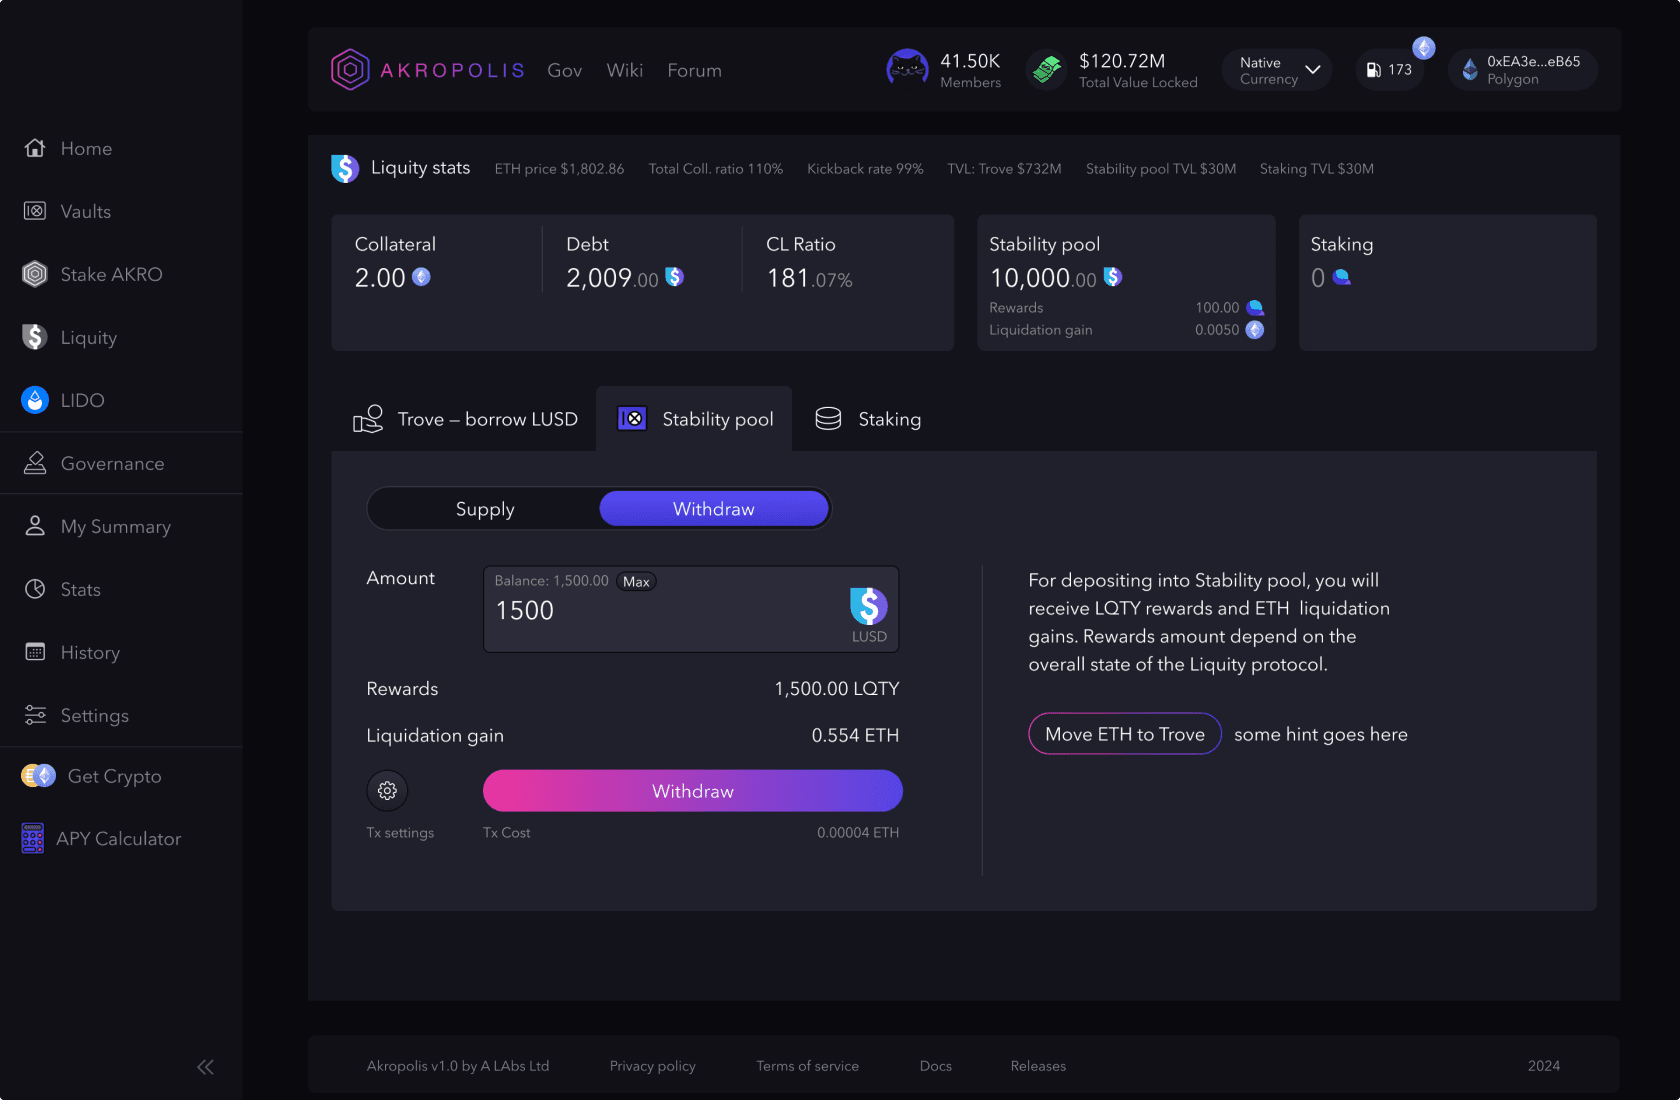Screen dimensions: 1680x1100
Task: Open Wiki in top navigation
Action: 625,70
